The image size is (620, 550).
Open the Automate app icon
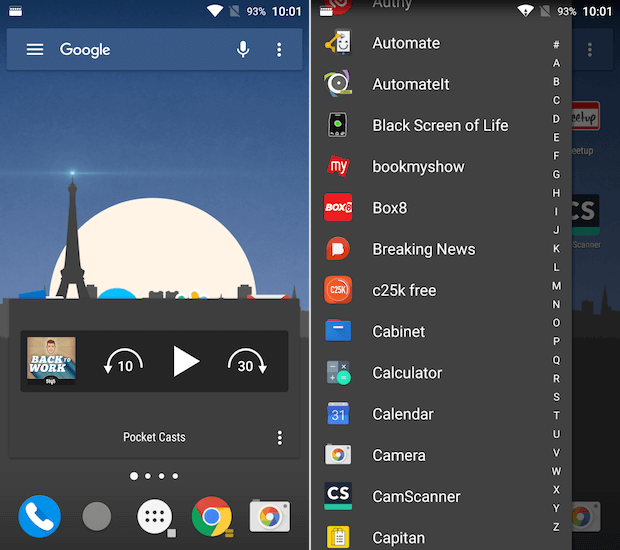coord(338,43)
